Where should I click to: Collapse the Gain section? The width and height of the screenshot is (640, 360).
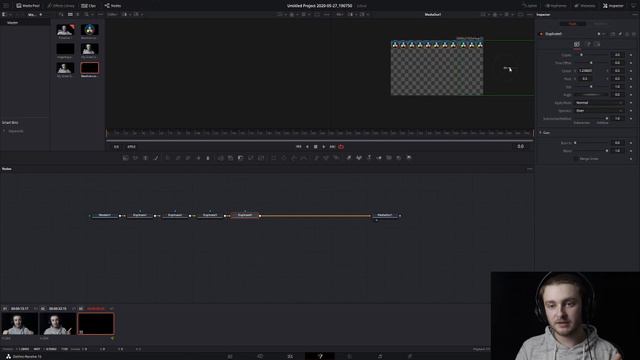point(540,133)
